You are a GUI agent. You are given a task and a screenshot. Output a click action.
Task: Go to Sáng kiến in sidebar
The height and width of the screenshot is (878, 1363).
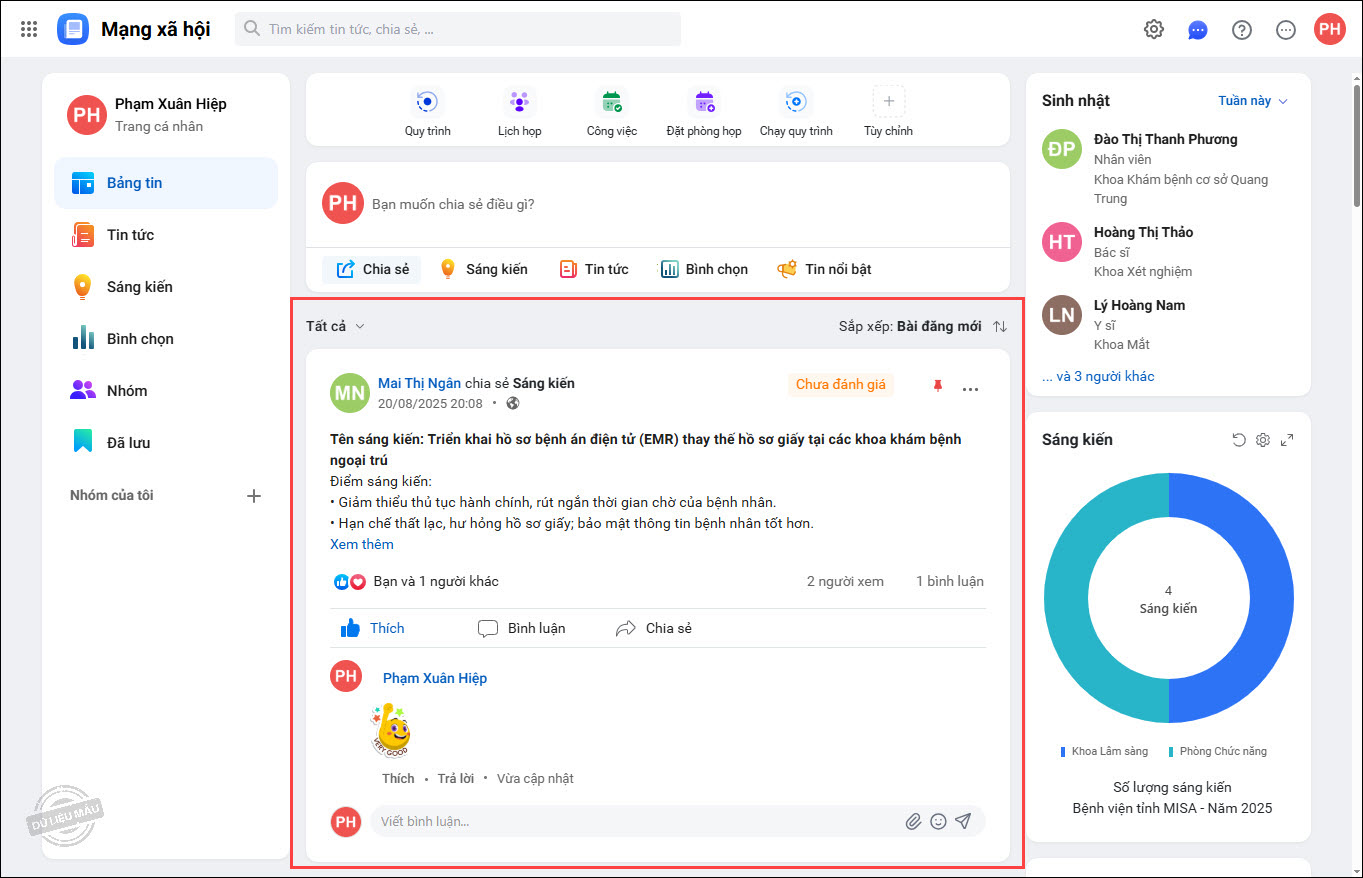tap(166, 287)
